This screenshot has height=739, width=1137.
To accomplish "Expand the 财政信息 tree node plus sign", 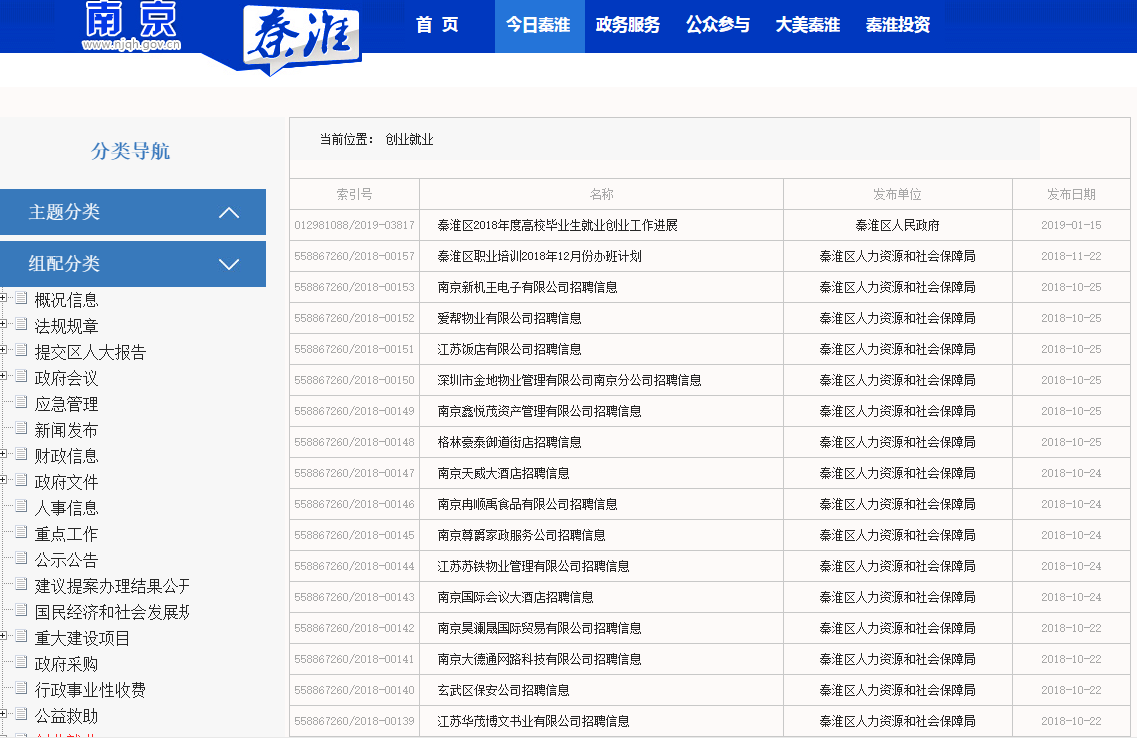I will pyautogui.click(x=4, y=454).
